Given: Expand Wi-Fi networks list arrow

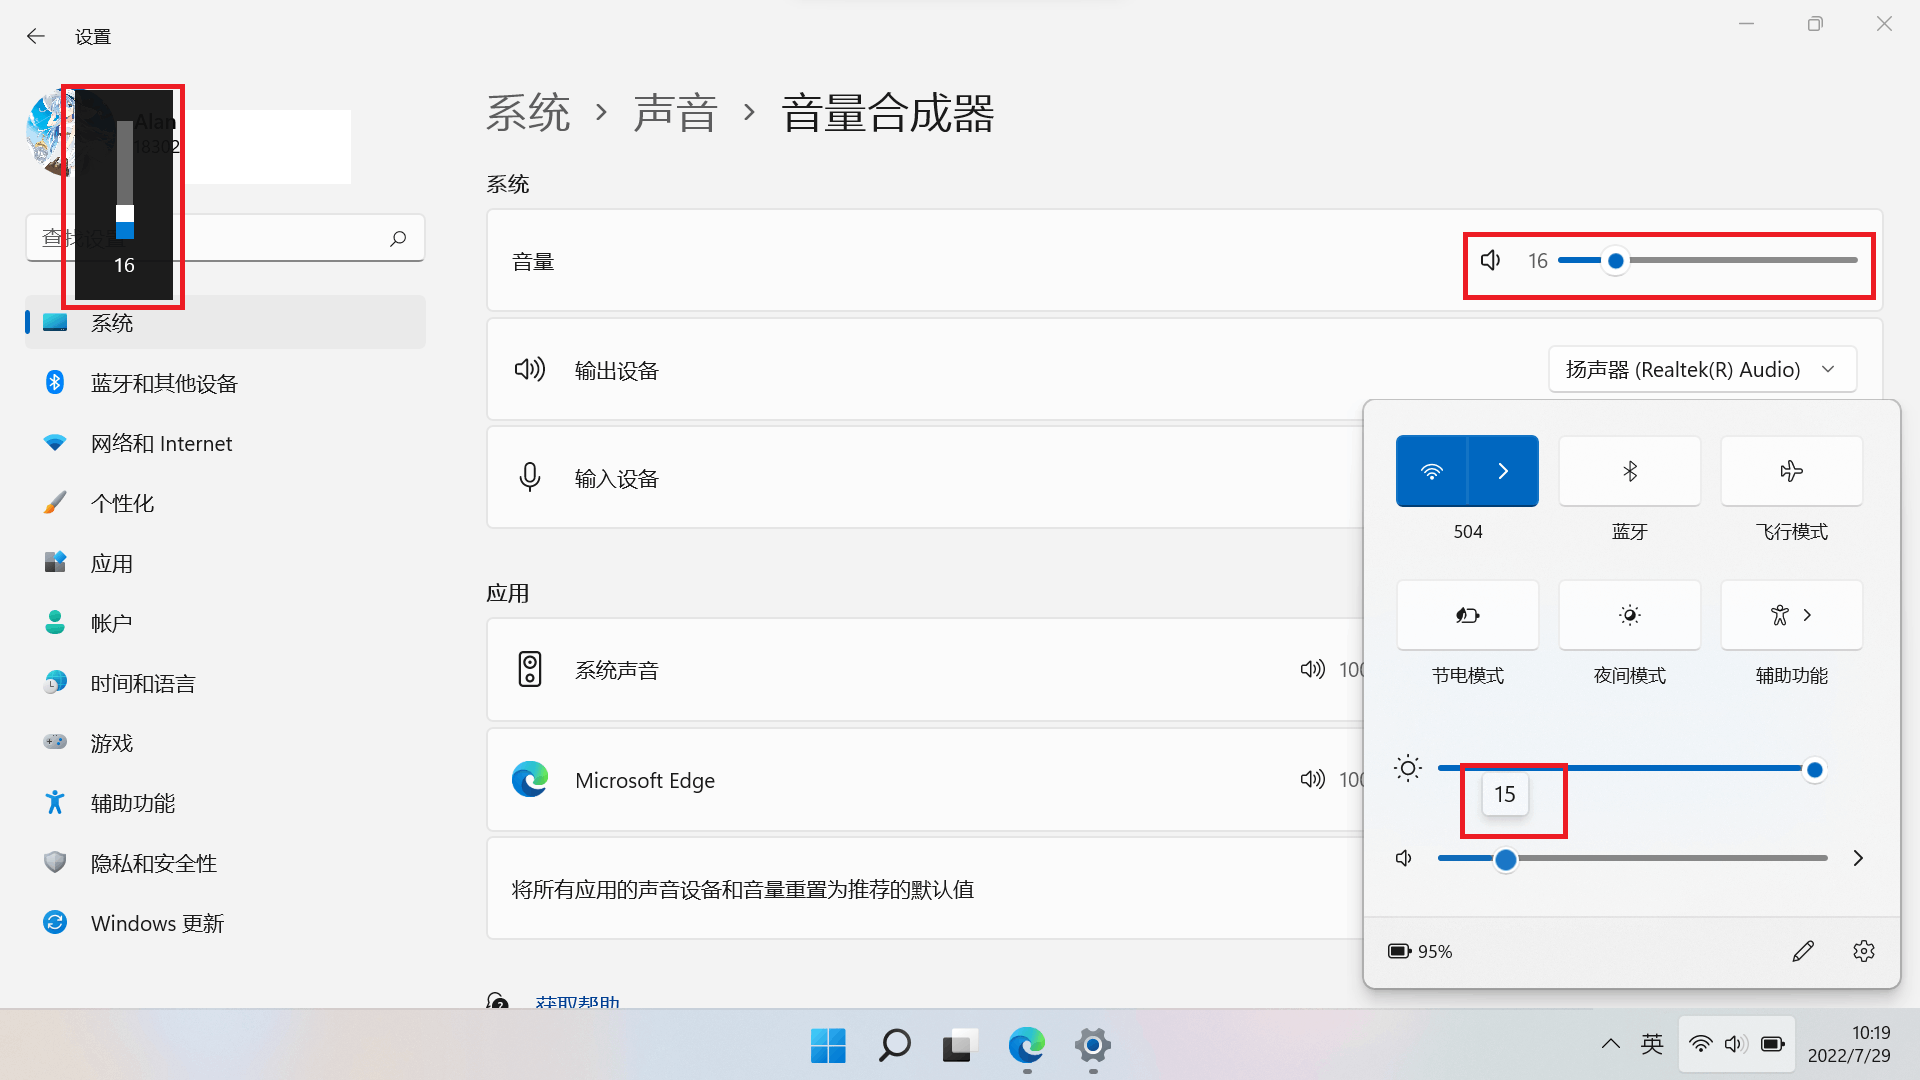Looking at the screenshot, I should [x=1503, y=471].
